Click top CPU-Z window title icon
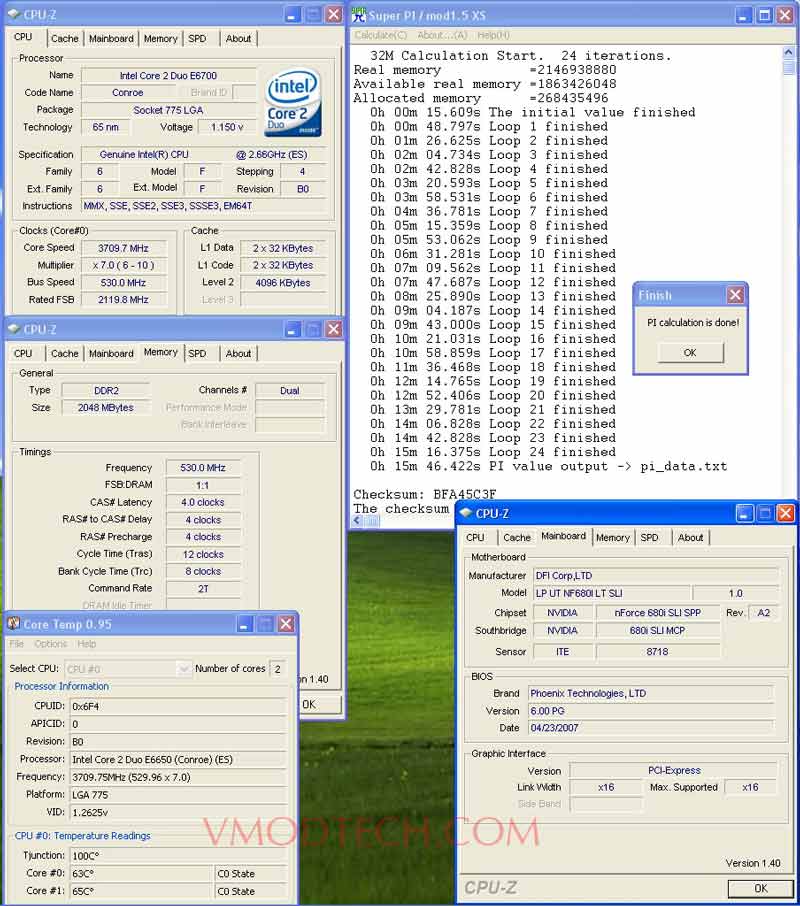 point(14,14)
